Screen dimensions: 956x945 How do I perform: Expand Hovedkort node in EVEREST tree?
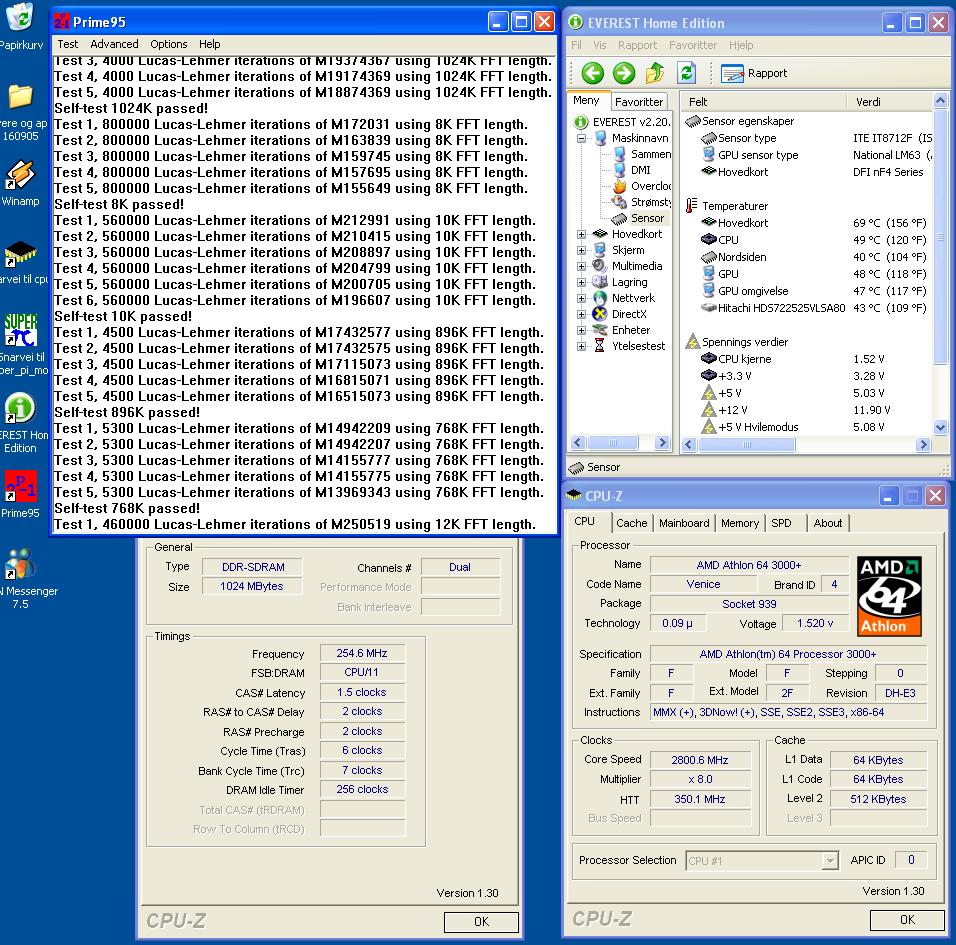coord(582,234)
